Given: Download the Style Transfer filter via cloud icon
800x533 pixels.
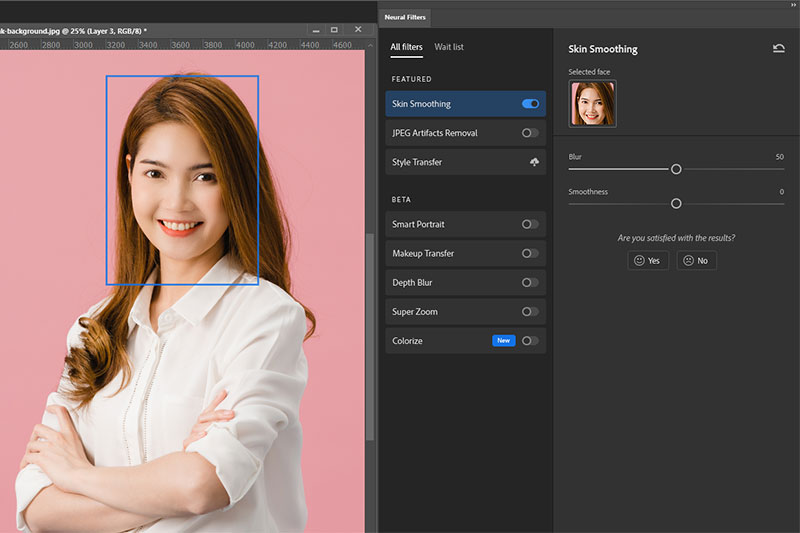Looking at the screenshot, I should point(534,162).
